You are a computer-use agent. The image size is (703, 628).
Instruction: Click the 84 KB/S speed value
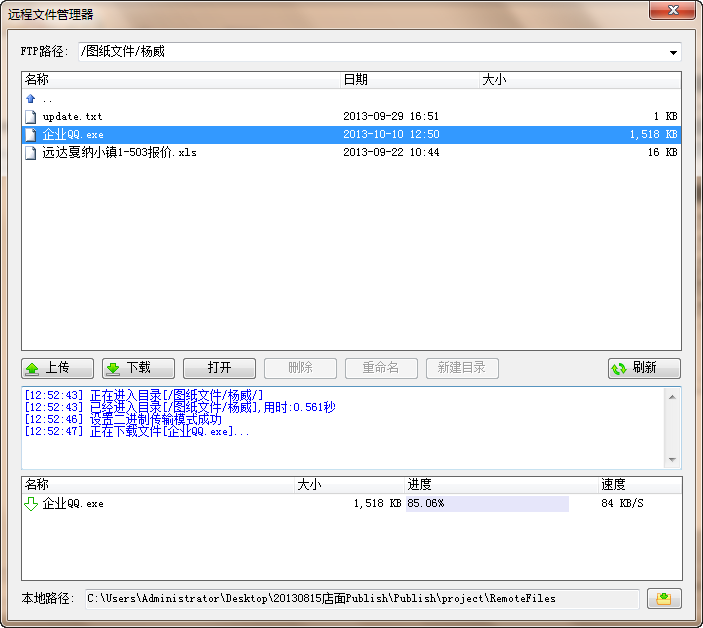(x=622, y=503)
